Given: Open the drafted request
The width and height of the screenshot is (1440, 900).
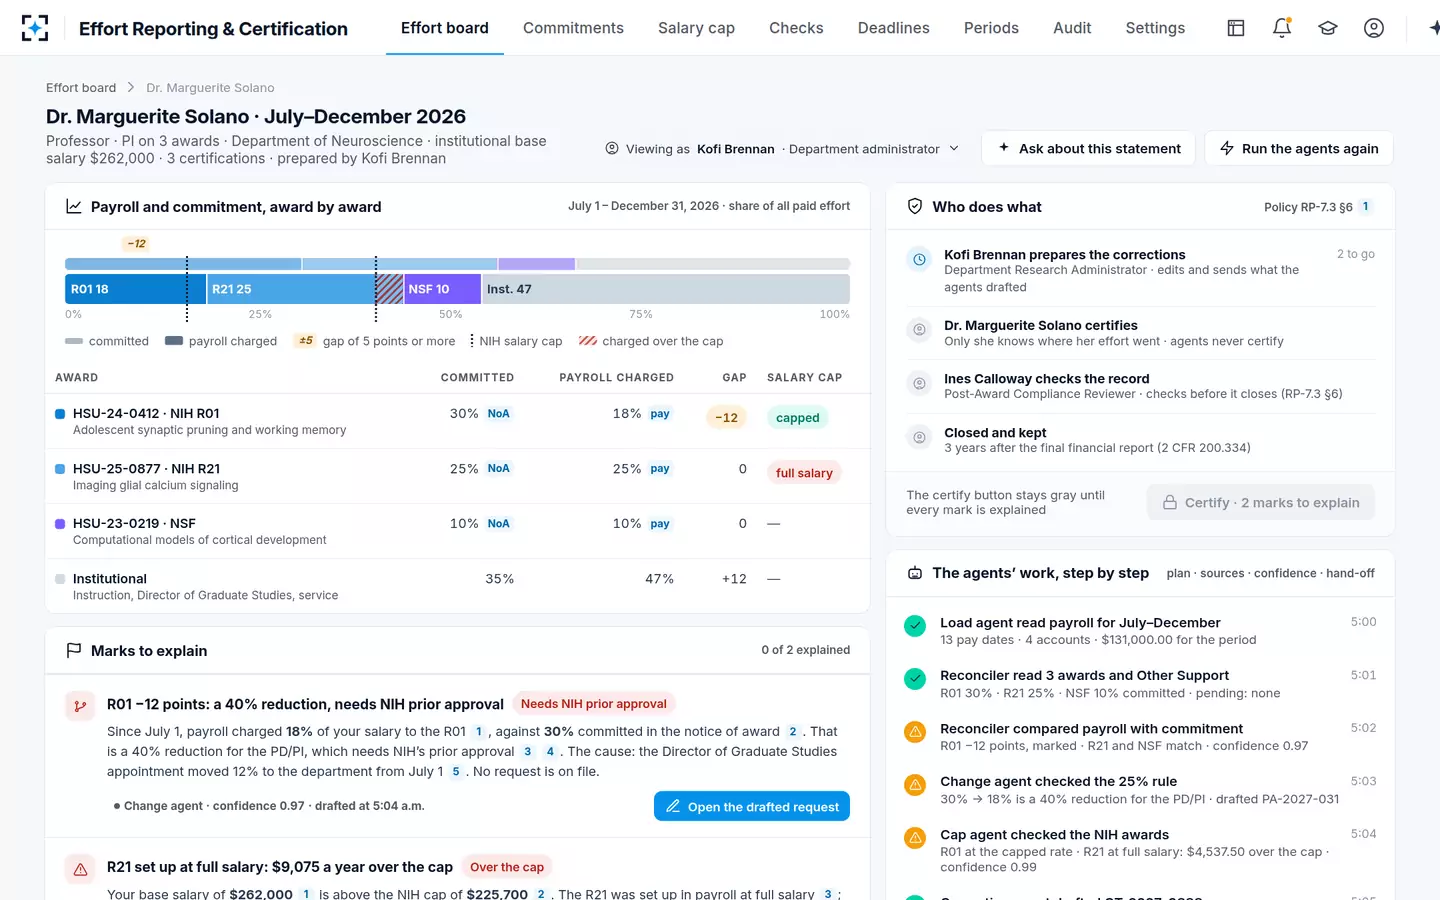Looking at the screenshot, I should point(752,806).
